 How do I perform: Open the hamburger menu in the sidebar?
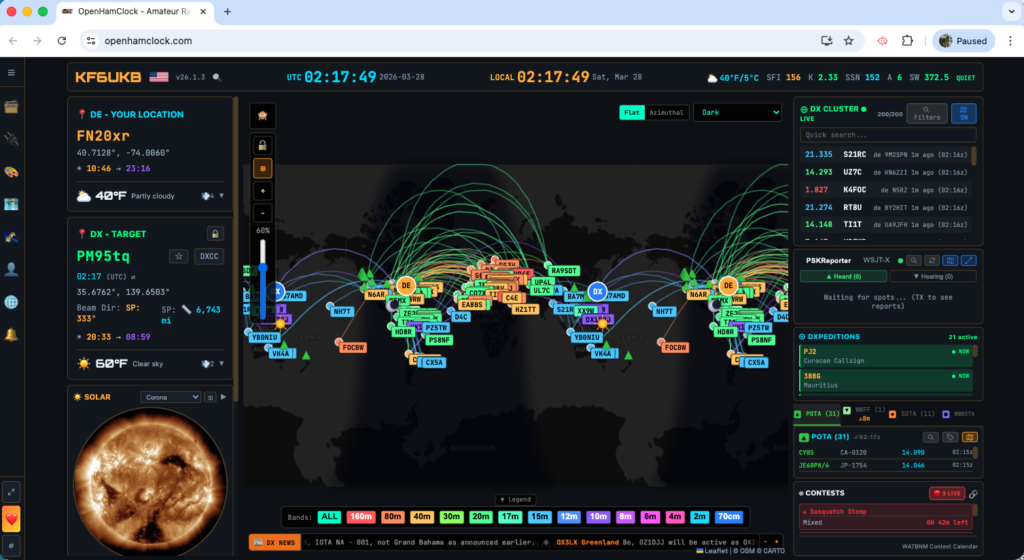[x=12, y=73]
